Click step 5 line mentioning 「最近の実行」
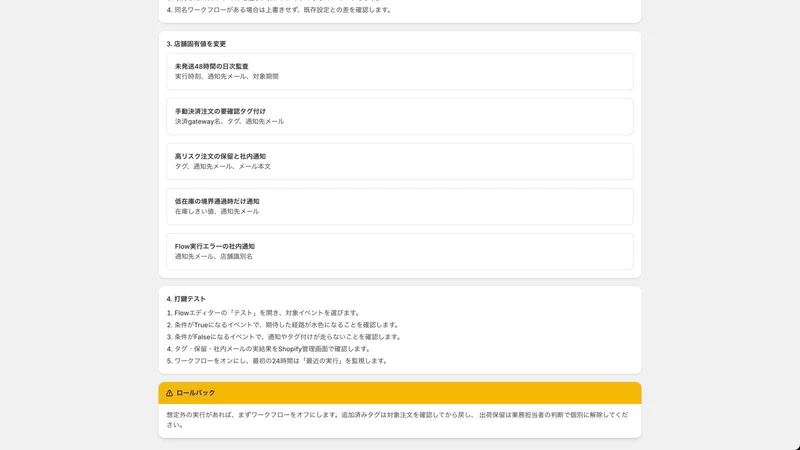The width and height of the screenshot is (800, 450). 278,361
